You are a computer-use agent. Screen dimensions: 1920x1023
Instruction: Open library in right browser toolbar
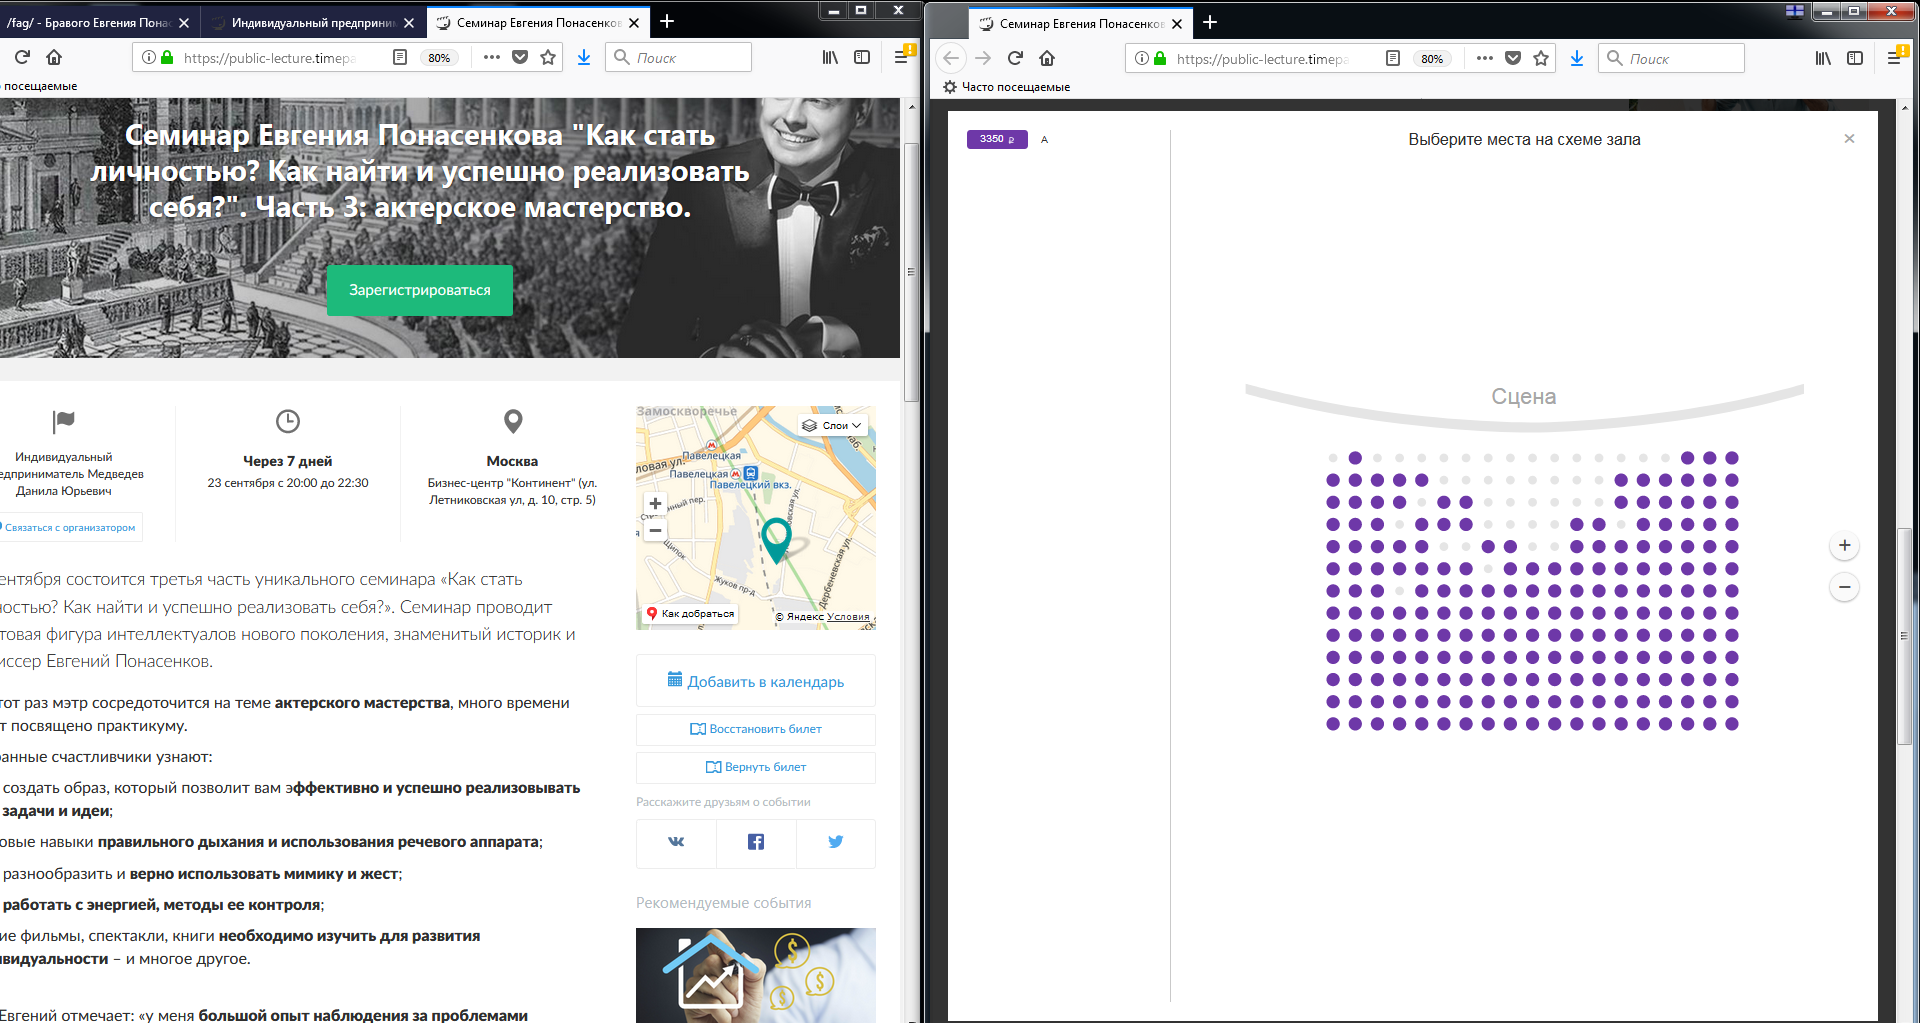click(1823, 58)
